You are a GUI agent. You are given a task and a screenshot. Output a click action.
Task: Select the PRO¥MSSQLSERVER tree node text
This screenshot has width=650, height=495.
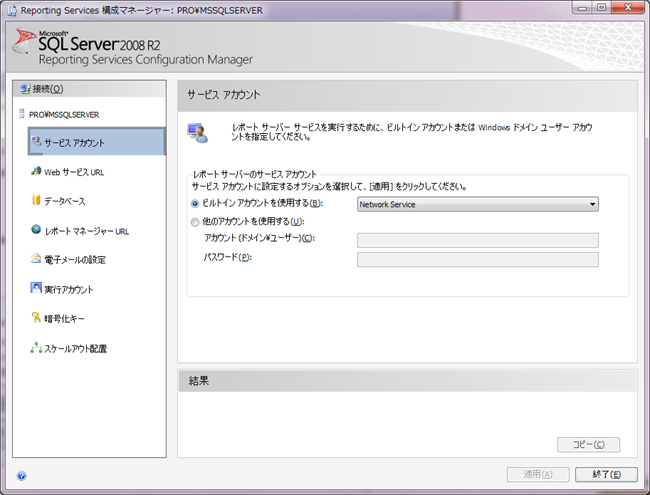[64, 115]
